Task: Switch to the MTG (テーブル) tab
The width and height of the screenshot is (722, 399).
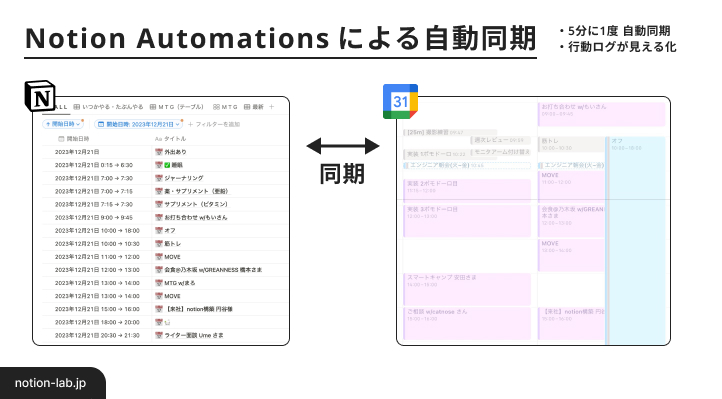Action: 177,107
